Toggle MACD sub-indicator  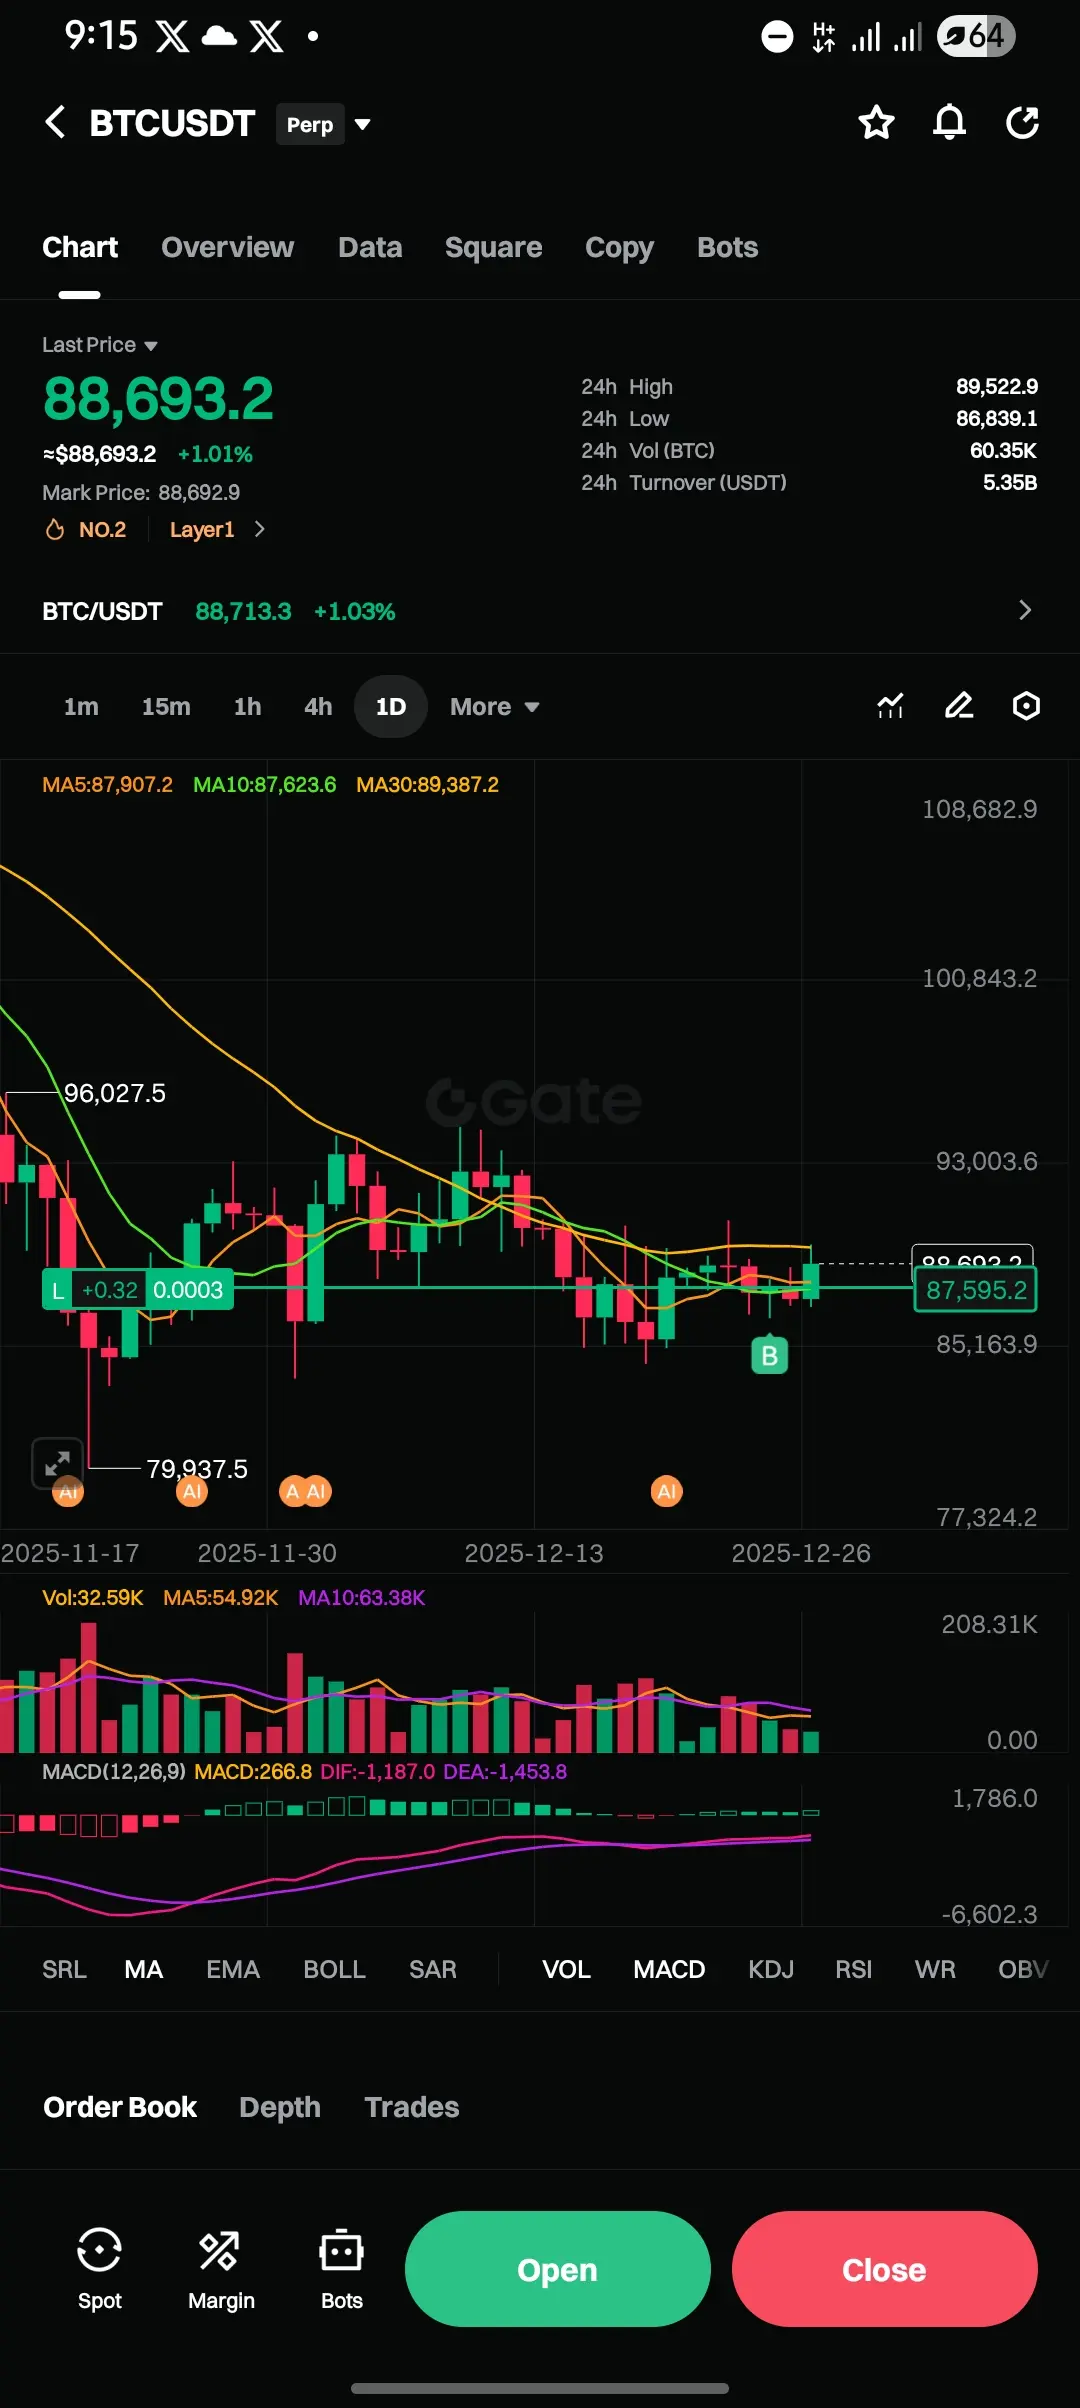(669, 1969)
